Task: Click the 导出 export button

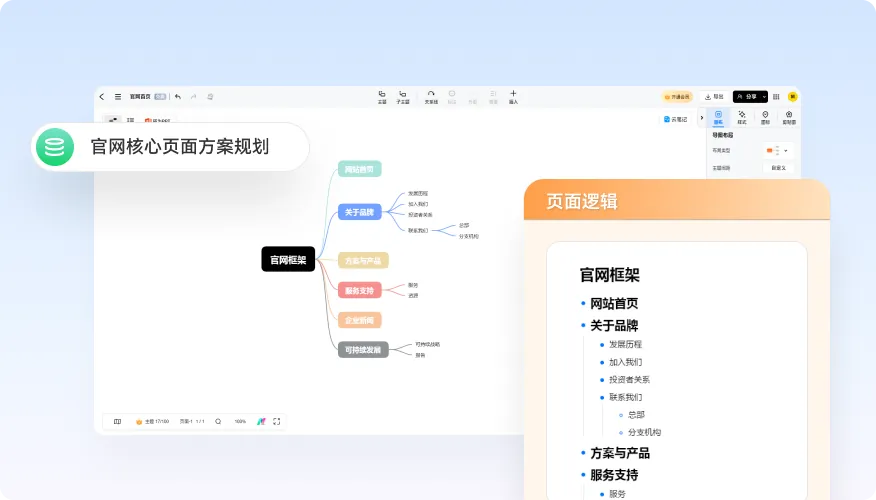Action: (715, 97)
